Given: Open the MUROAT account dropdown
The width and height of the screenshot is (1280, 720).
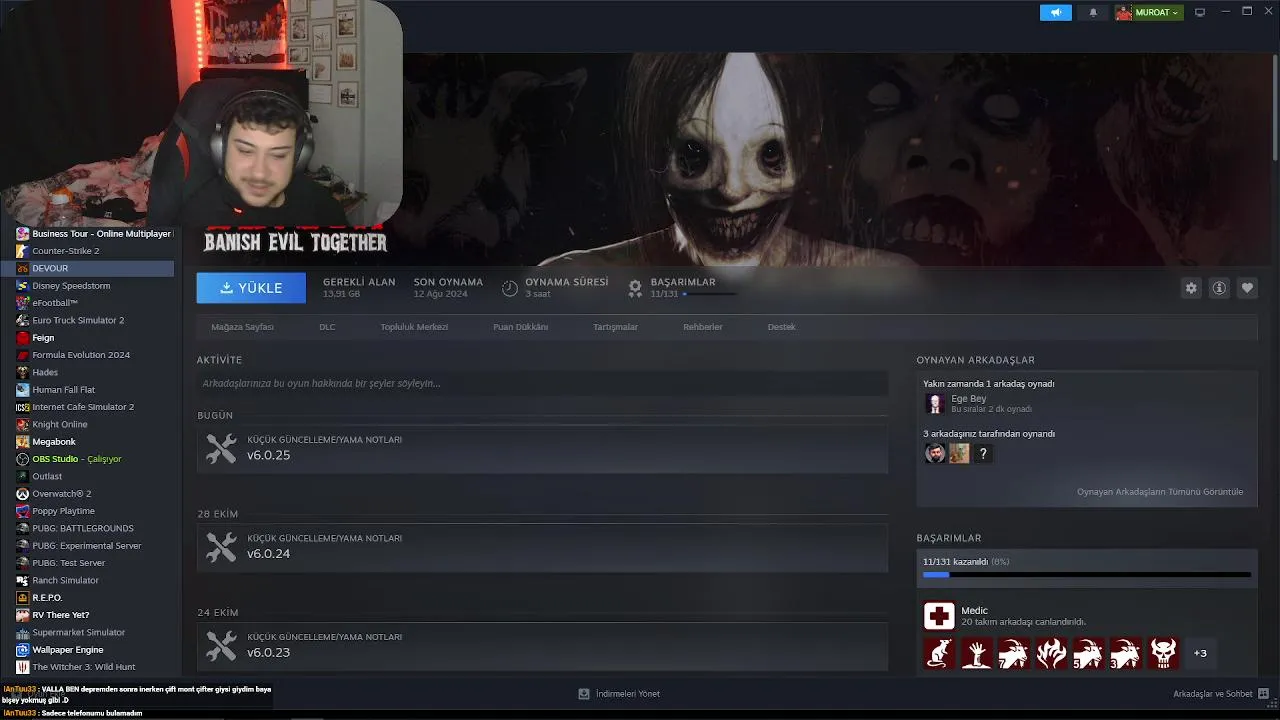Looking at the screenshot, I should point(1150,12).
